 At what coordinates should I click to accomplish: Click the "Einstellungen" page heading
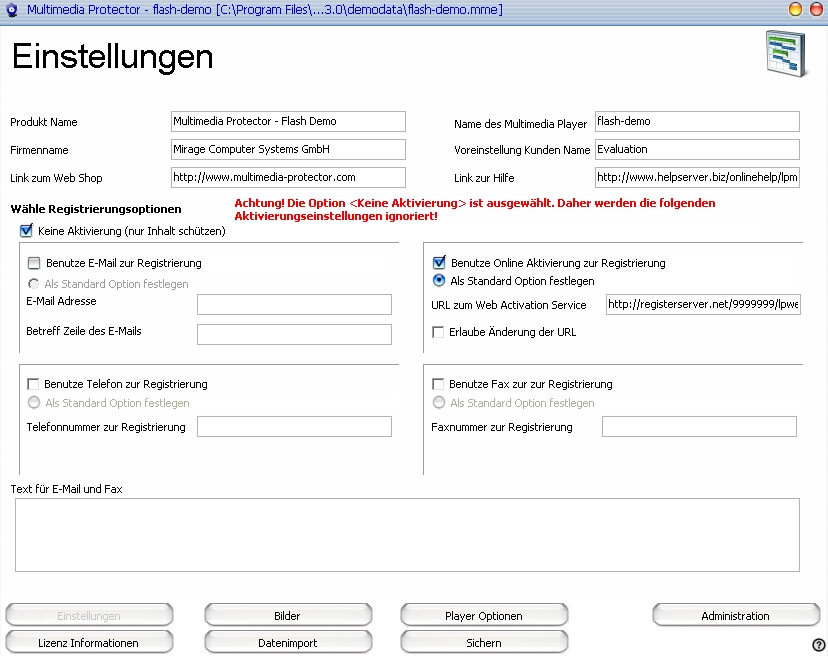[x=112, y=57]
